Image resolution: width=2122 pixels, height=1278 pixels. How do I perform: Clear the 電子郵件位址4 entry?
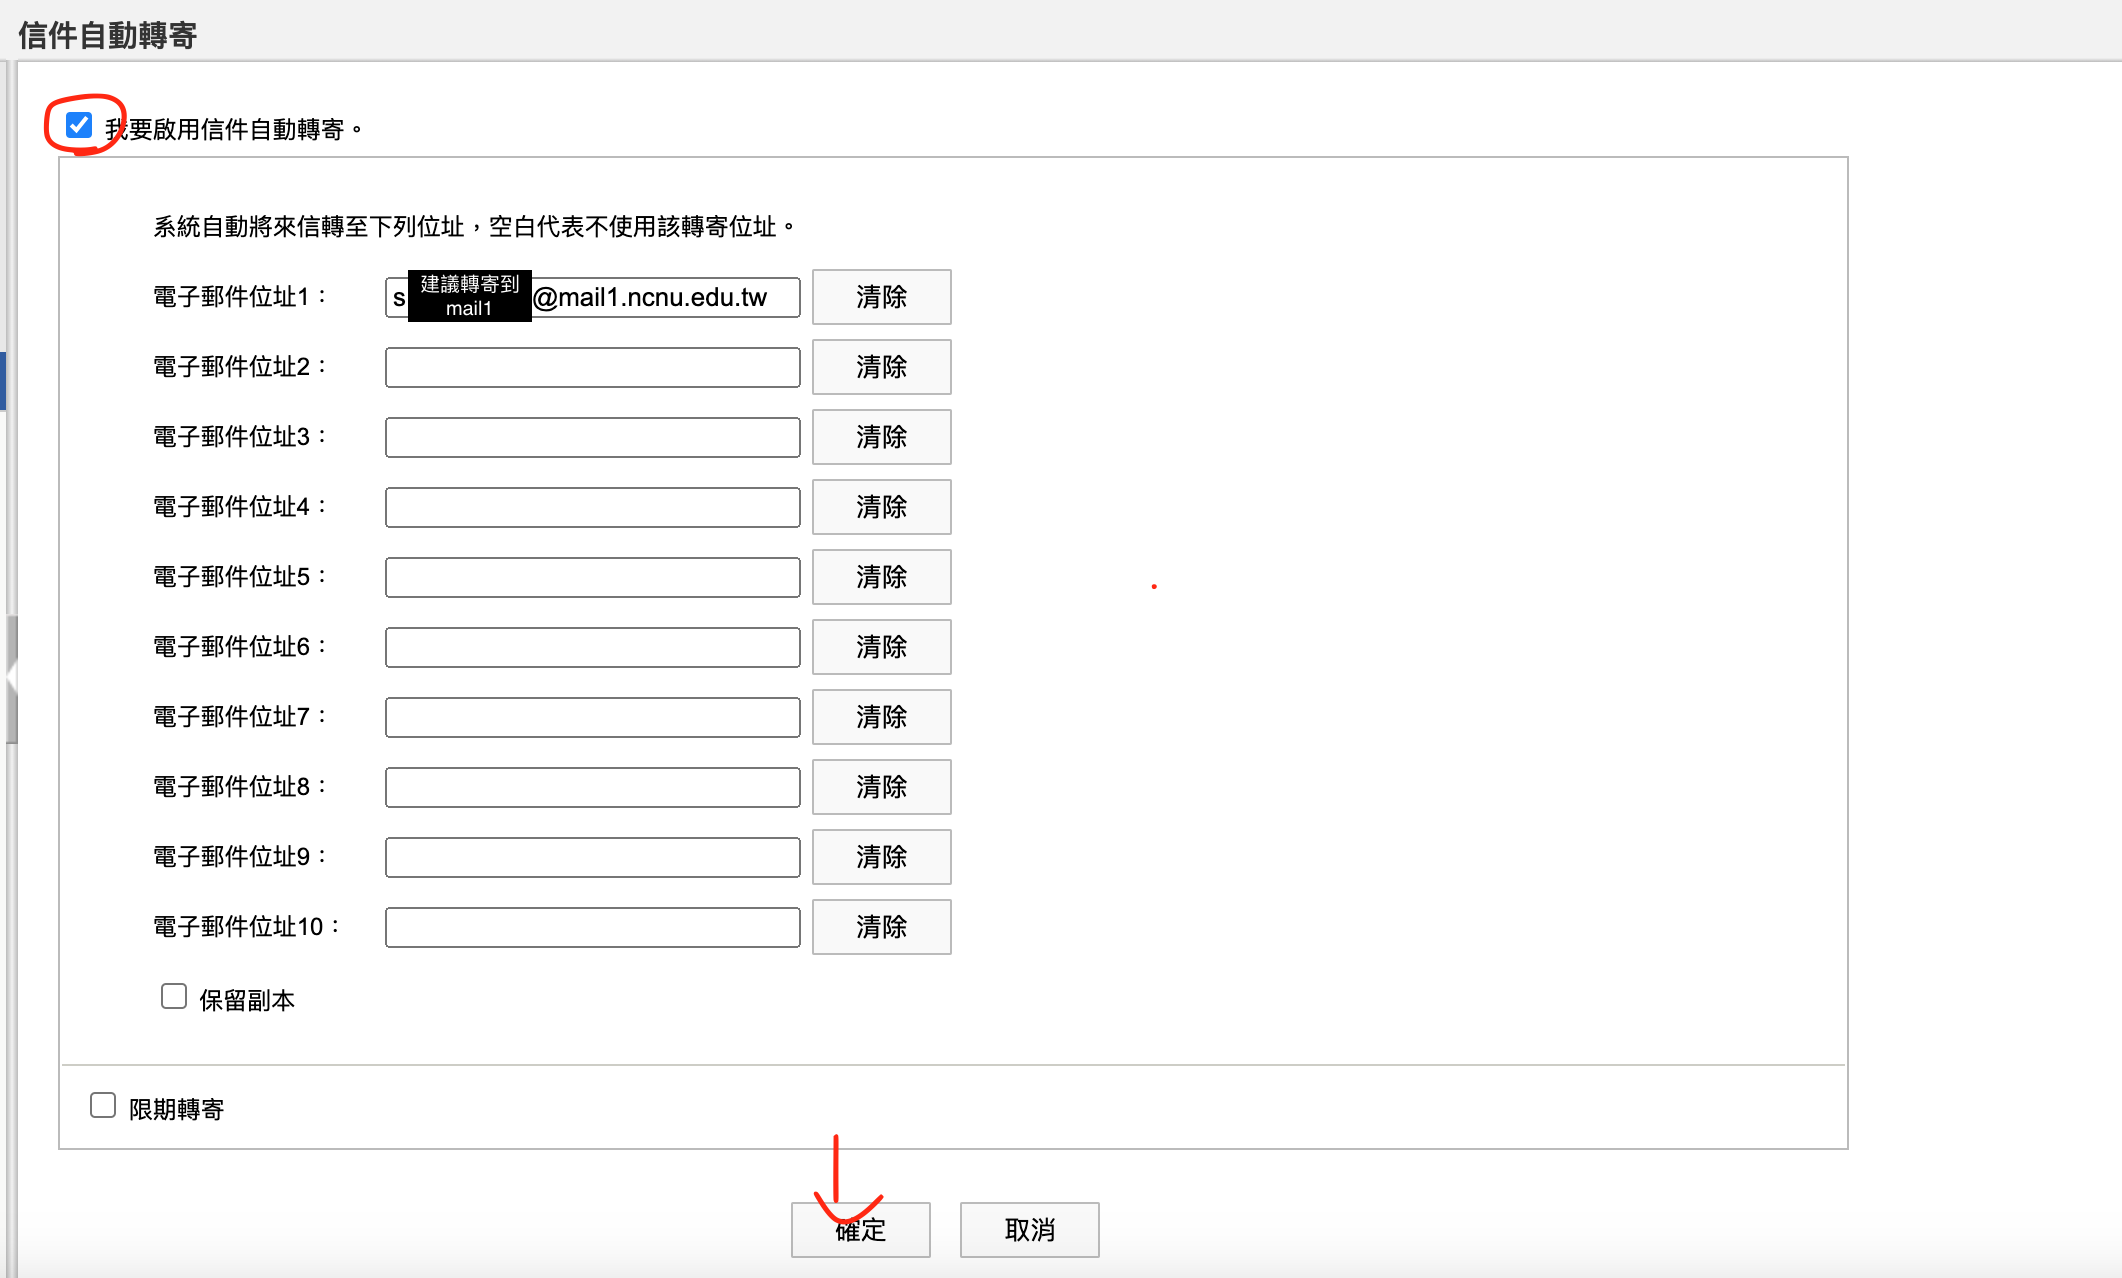point(881,507)
